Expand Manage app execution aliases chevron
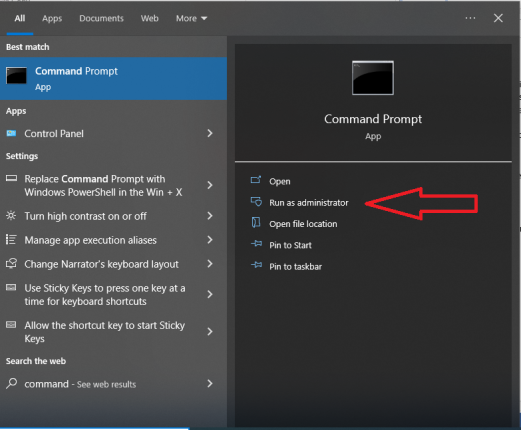 [x=210, y=240]
